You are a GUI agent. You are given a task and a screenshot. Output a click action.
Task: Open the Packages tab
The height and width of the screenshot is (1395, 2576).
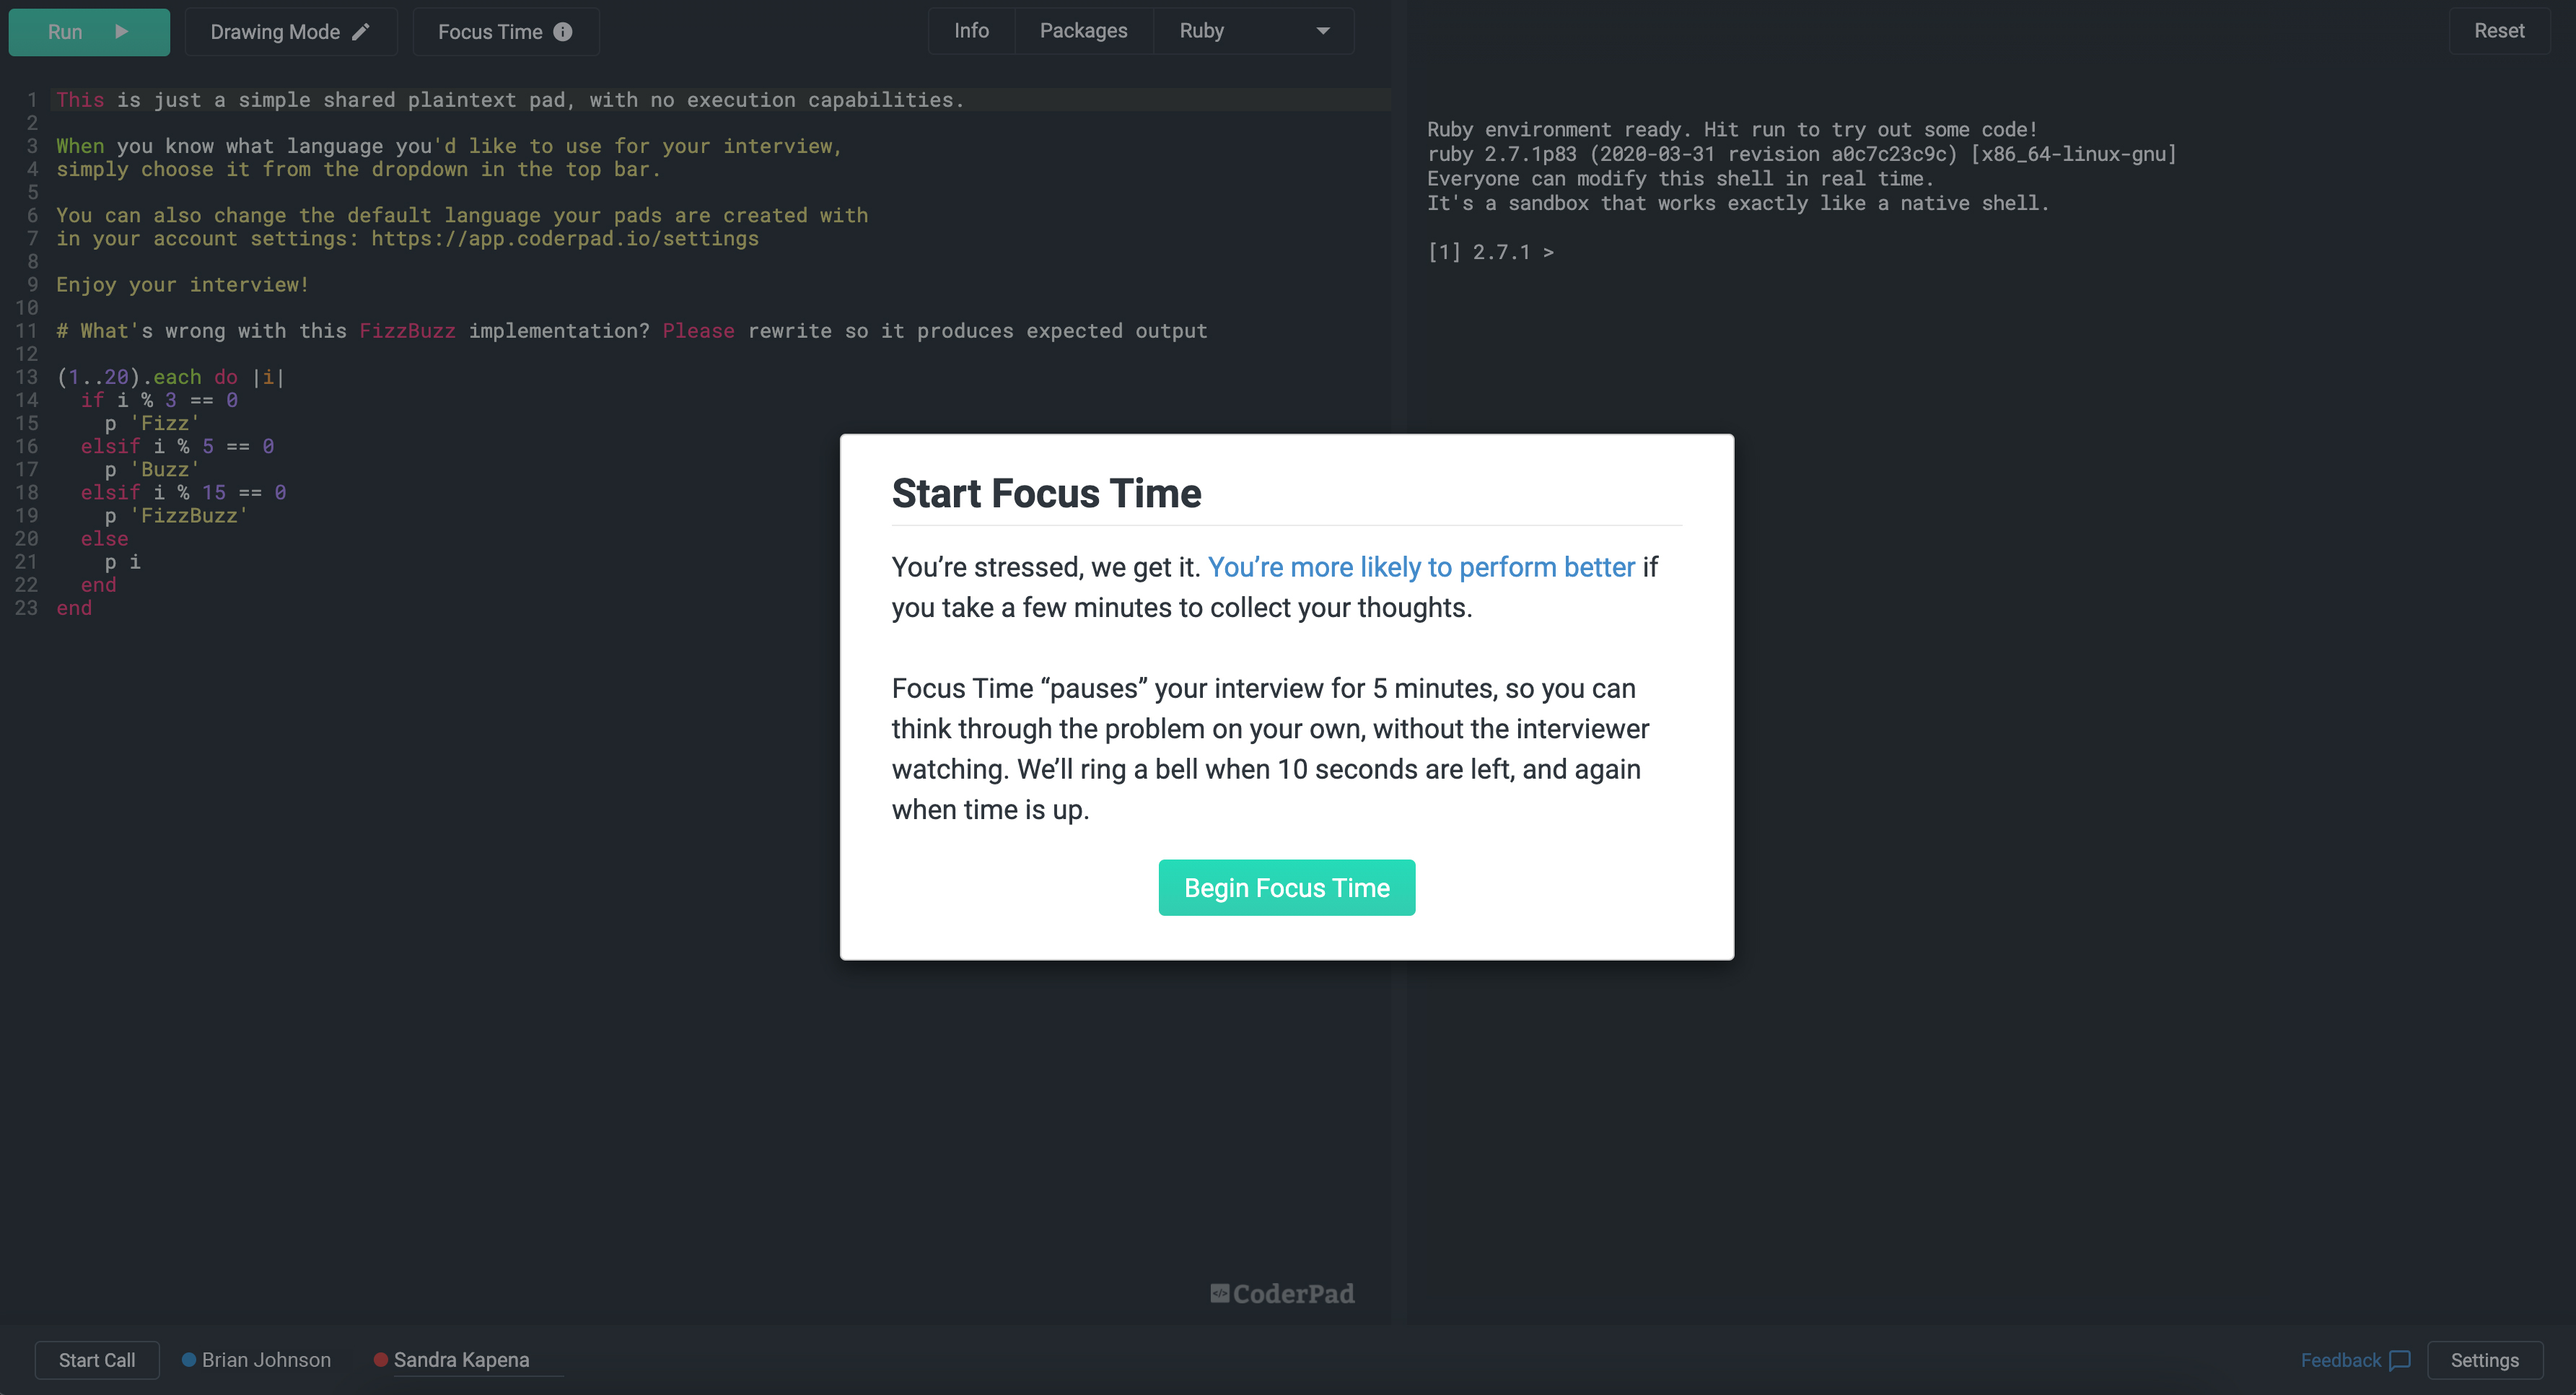pyautogui.click(x=1083, y=31)
